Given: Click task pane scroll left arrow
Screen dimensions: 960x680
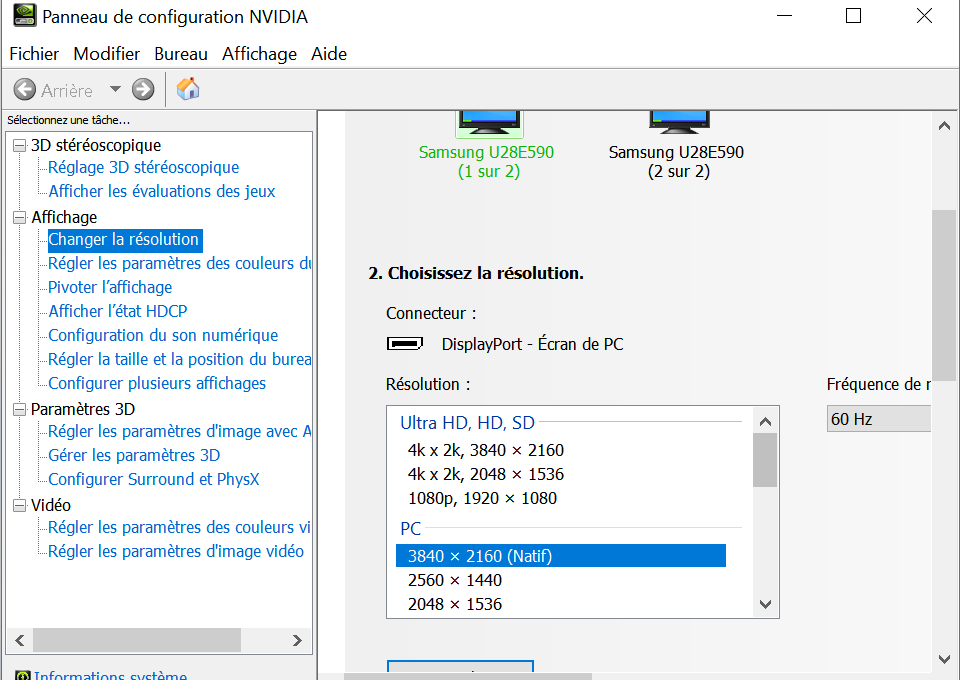Looking at the screenshot, I should click(x=20, y=640).
